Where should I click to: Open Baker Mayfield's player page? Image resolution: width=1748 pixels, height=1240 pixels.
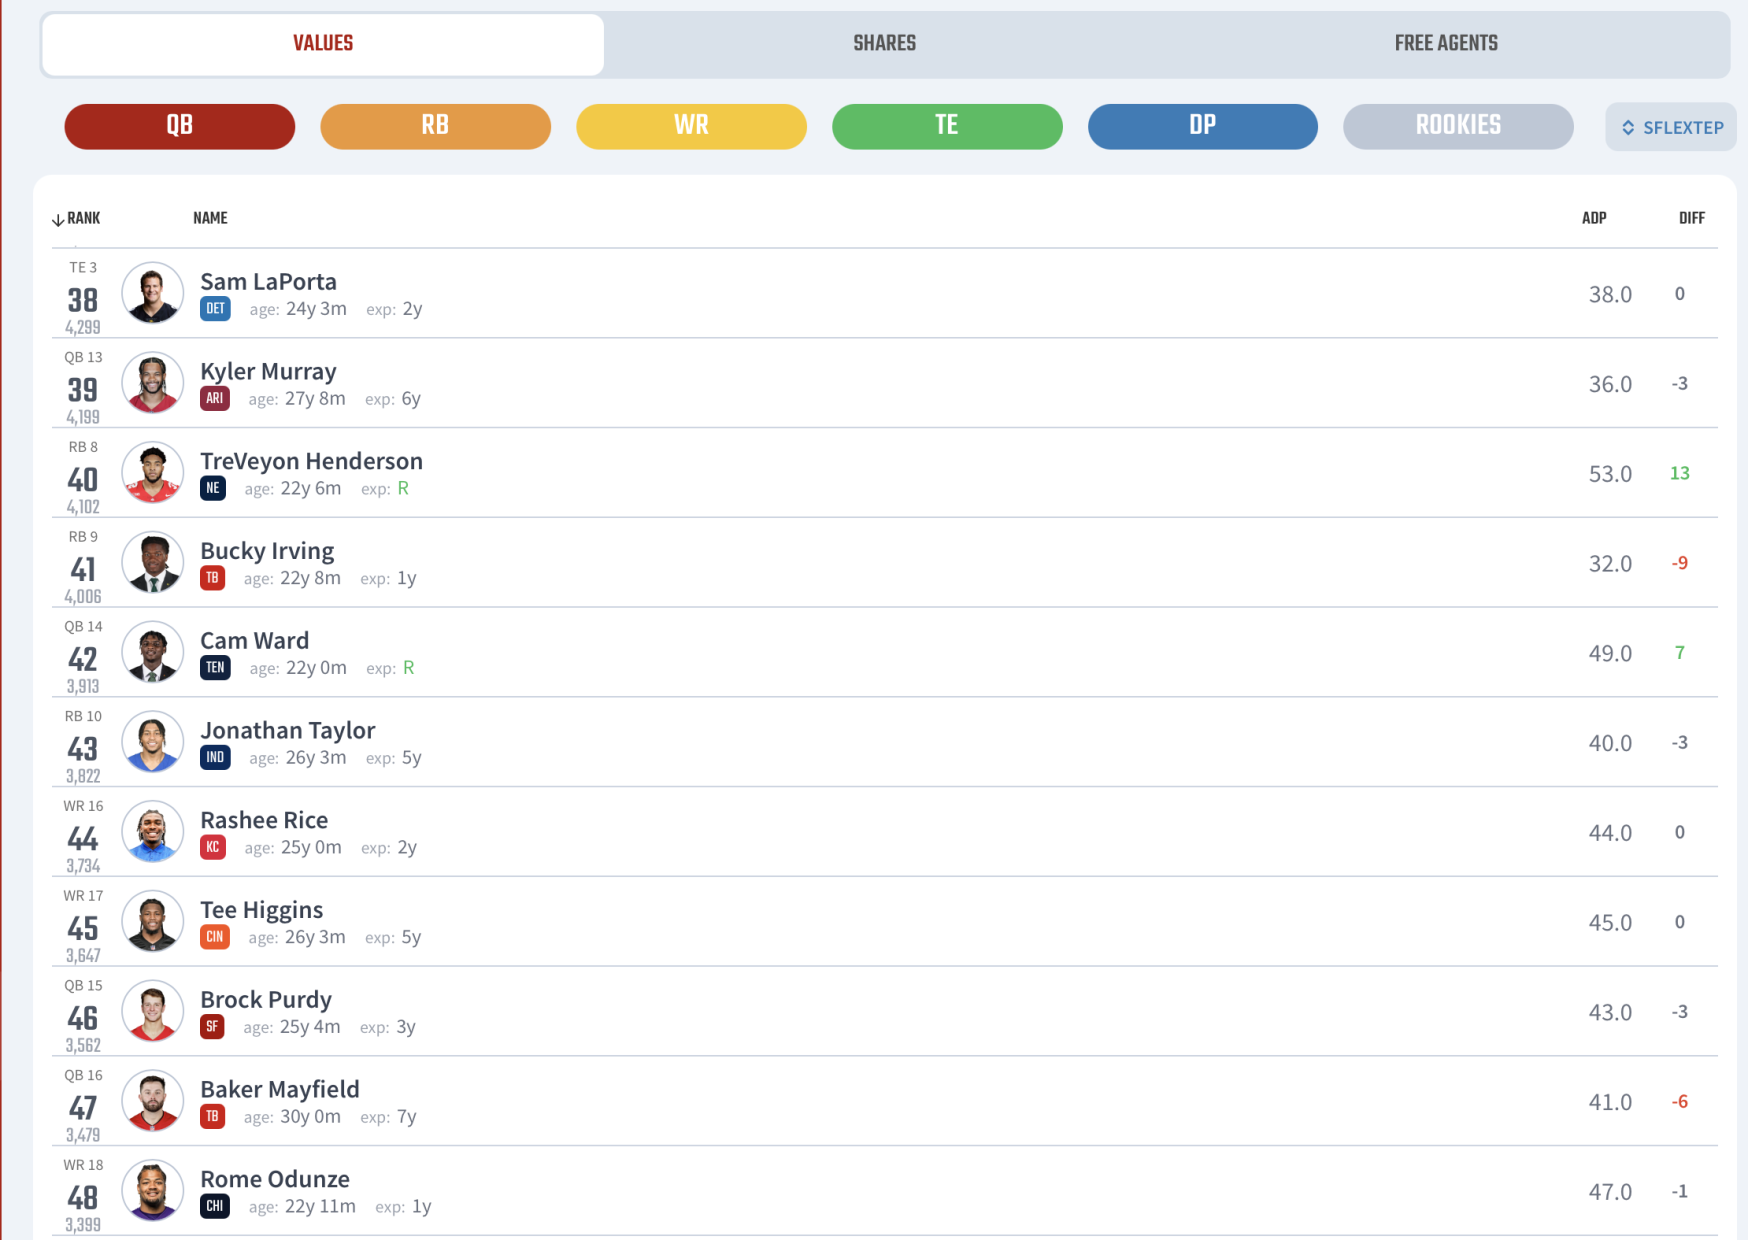(x=280, y=1089)
